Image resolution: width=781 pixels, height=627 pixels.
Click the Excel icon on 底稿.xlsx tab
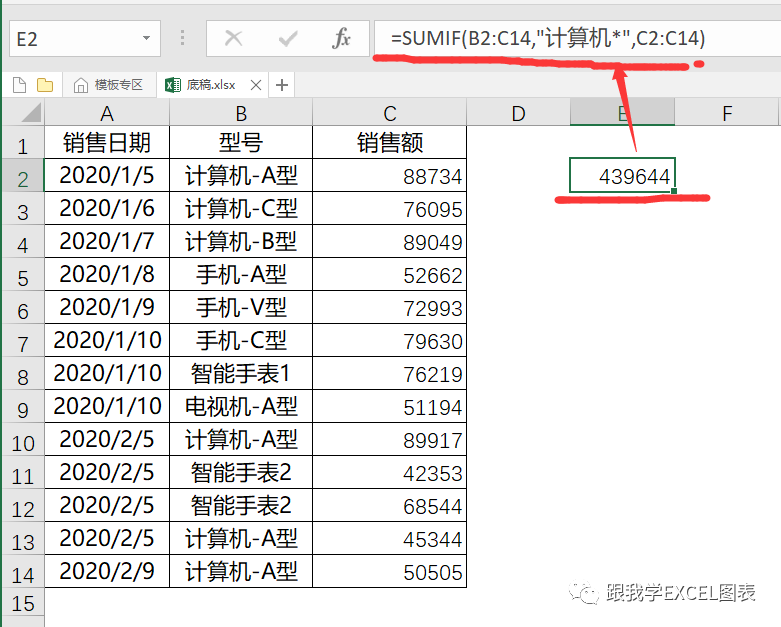click(173, 85)
